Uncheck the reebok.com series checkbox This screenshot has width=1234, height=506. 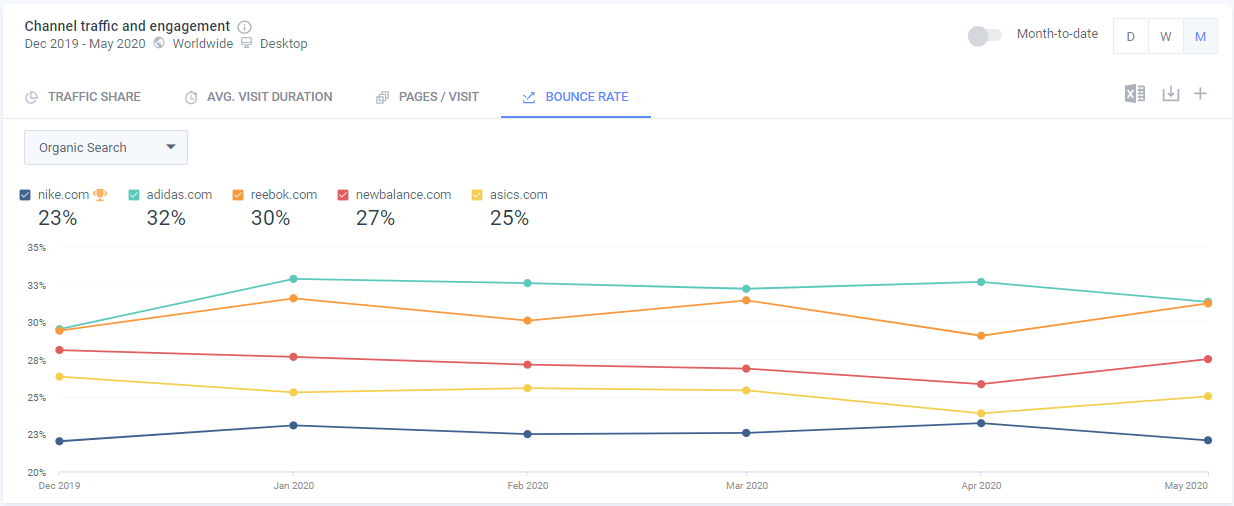(x=238, y=195)
